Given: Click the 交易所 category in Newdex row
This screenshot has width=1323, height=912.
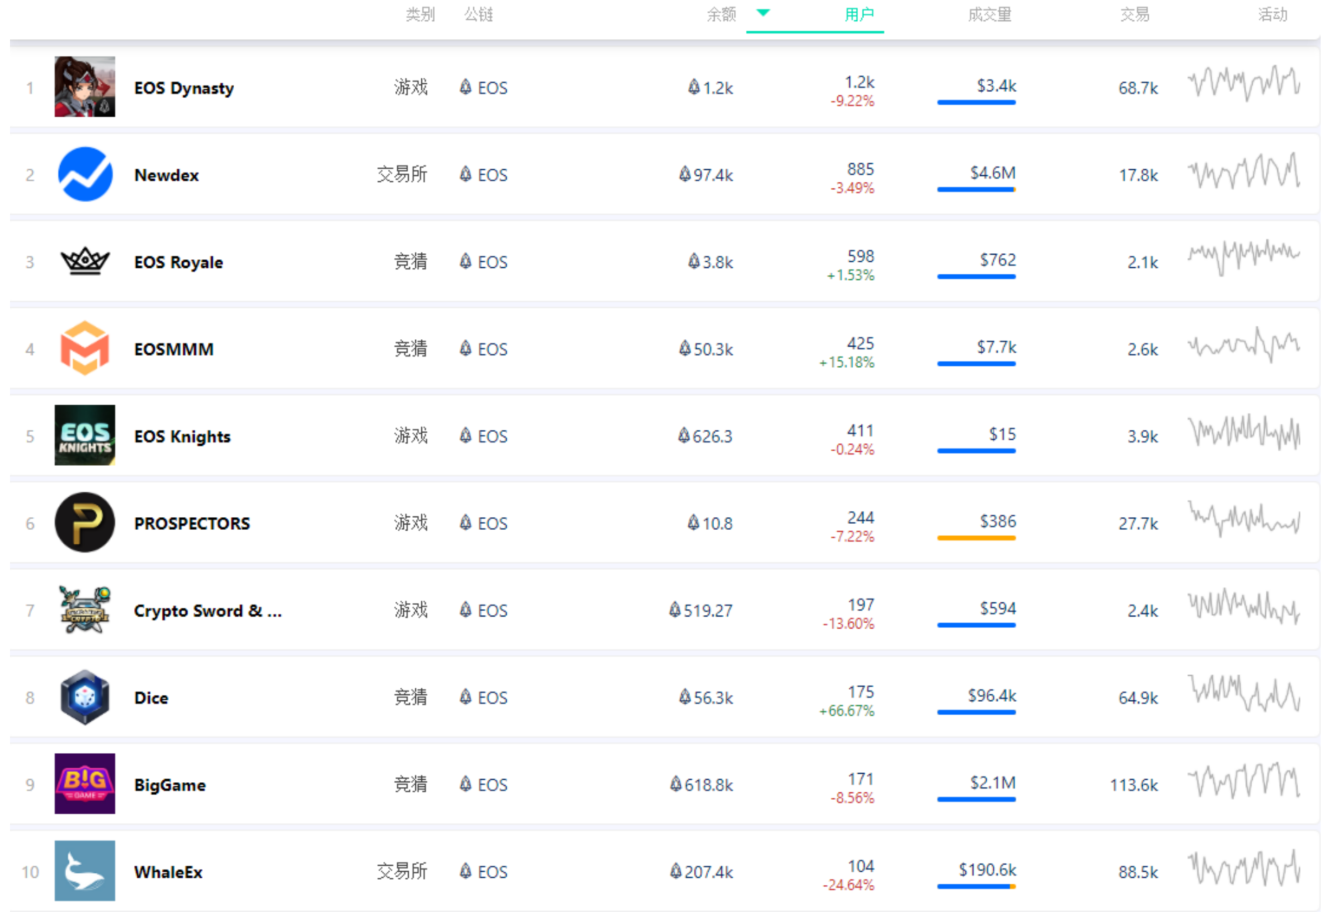Looking at the screenshot, I should click(x=402, y=174).
